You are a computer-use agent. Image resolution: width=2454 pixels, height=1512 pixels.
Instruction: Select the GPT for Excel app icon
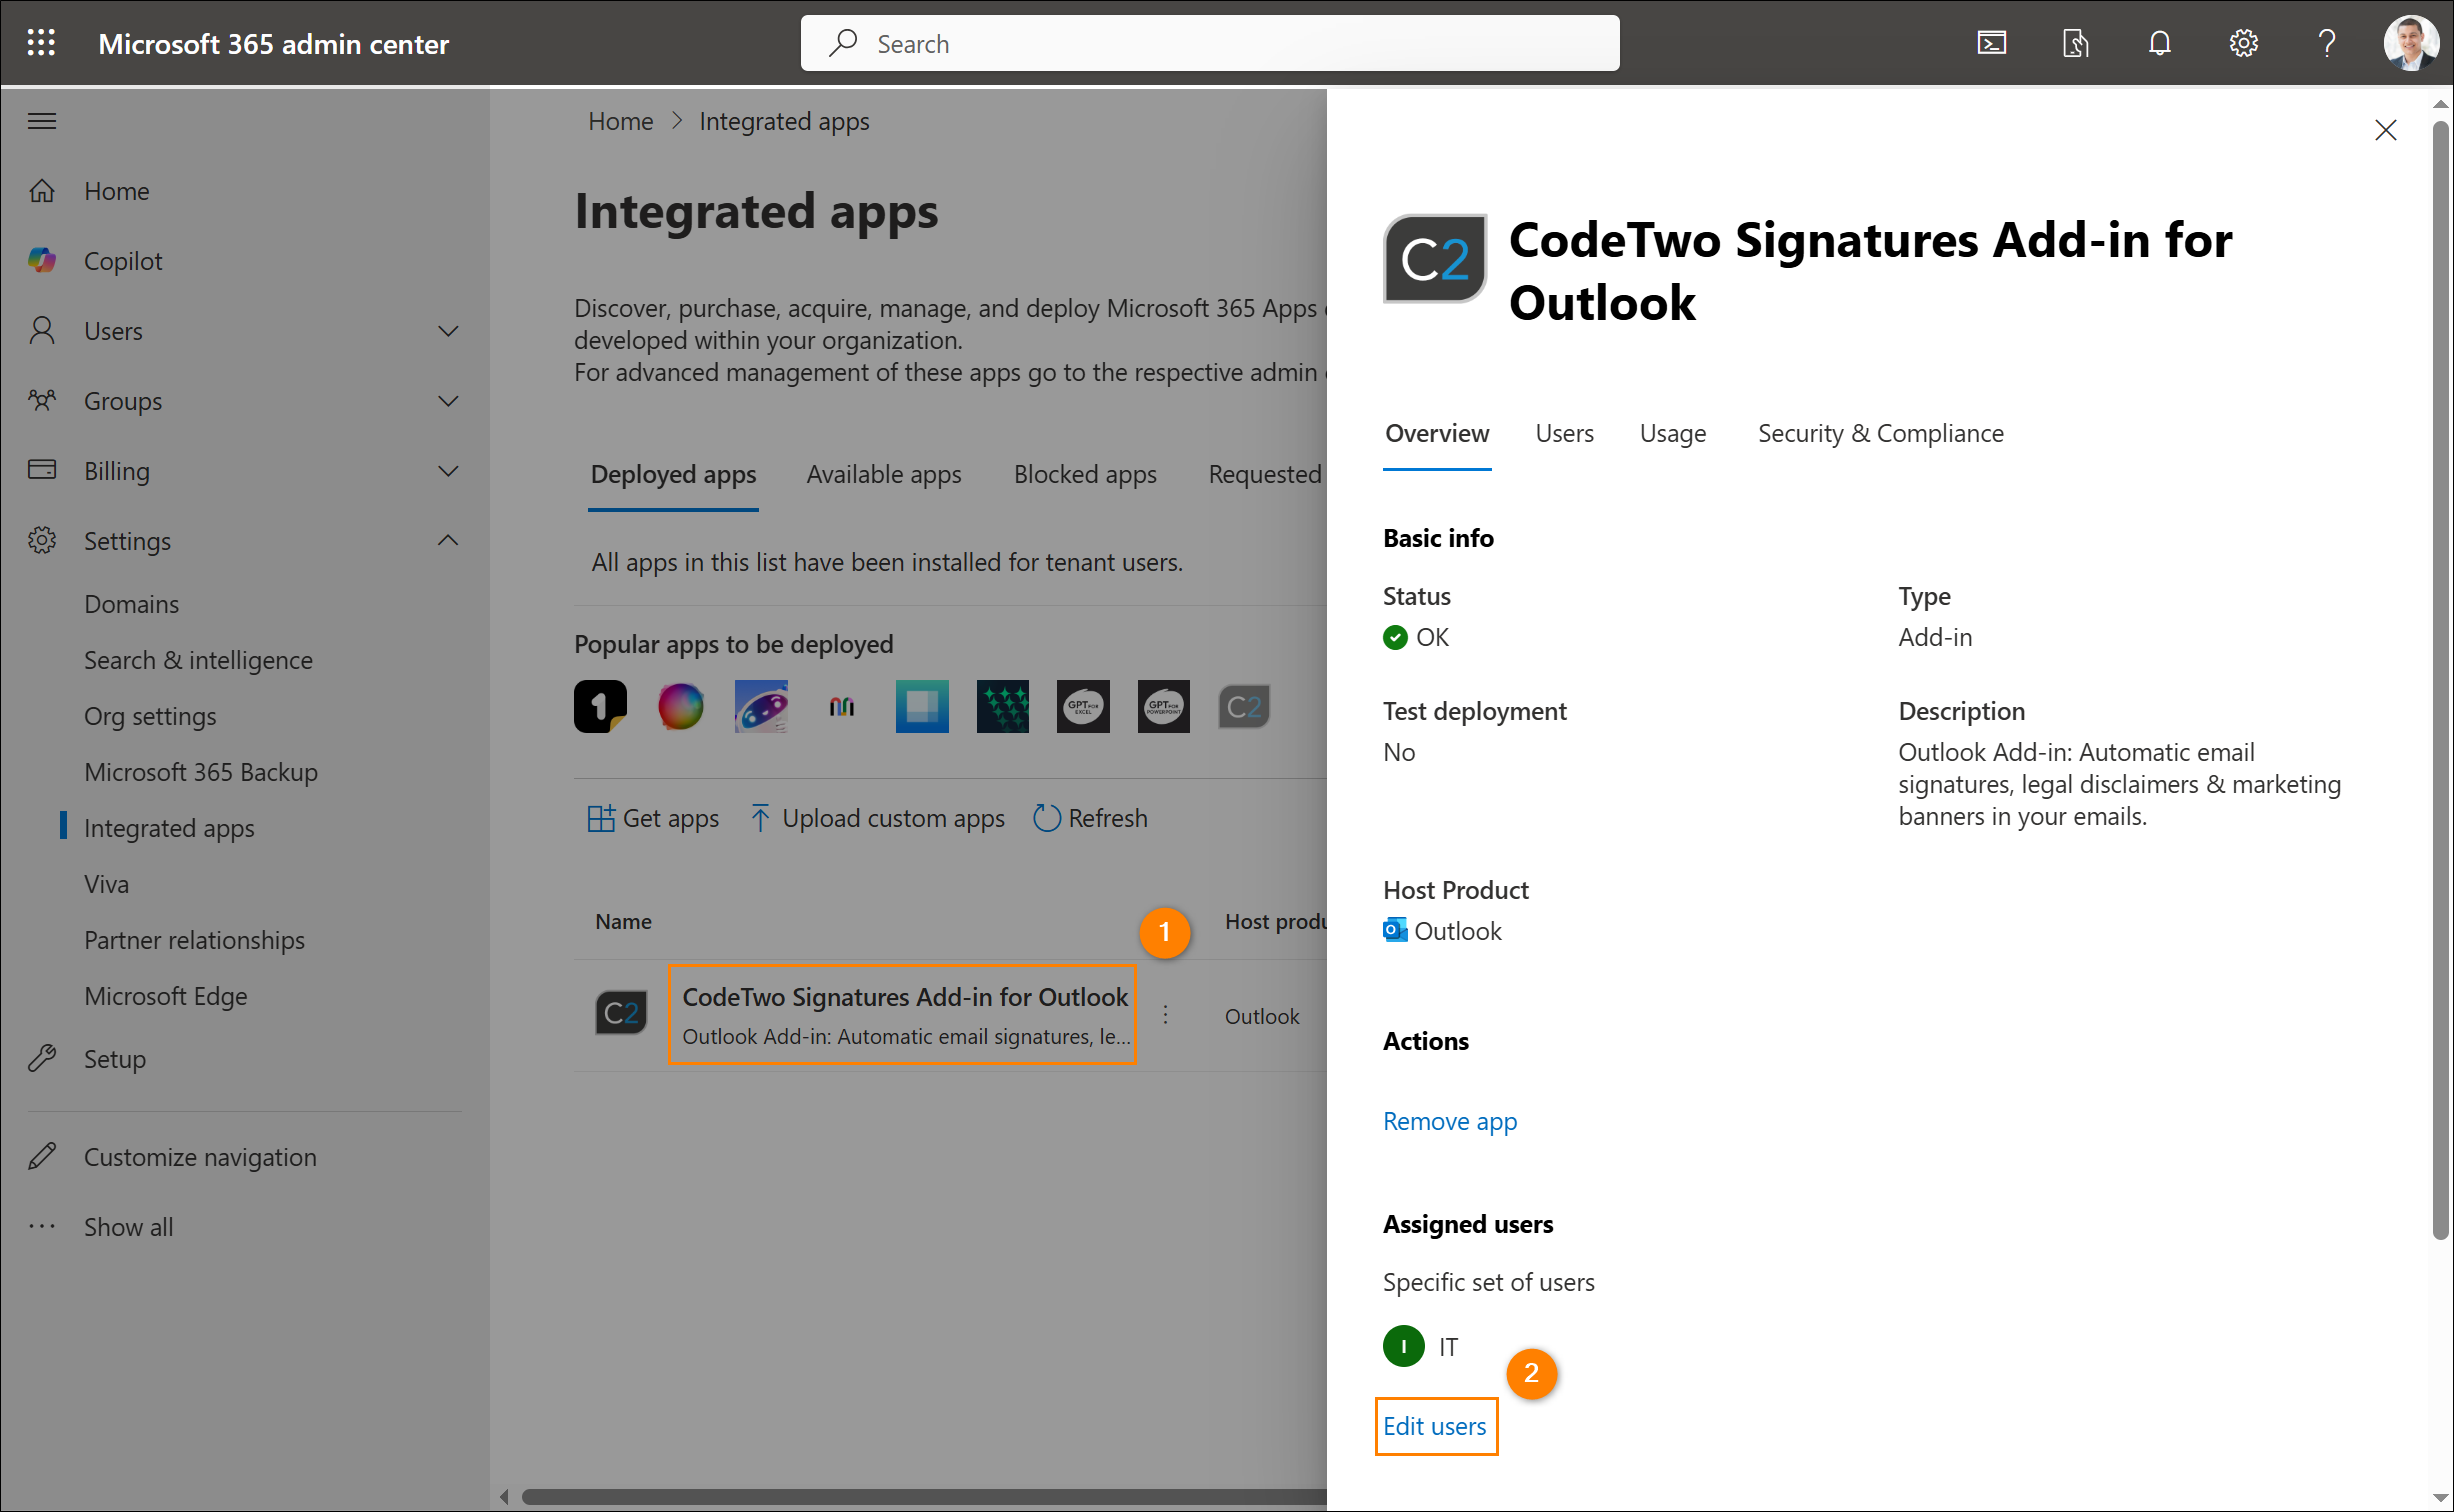[x=1083, y=707]
